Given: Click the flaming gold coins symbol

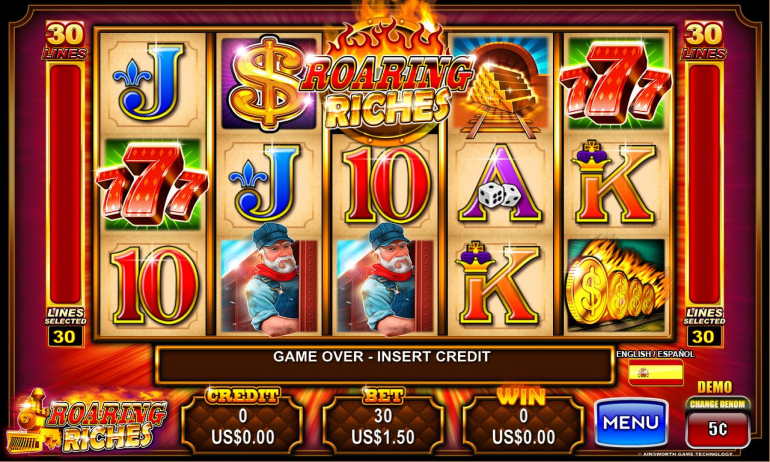Looking at the screenshot, I should [x=616, y=285].
